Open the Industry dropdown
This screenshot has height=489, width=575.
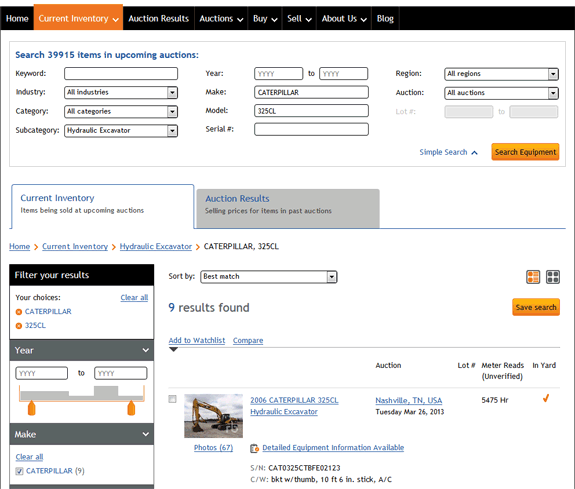[x=121, y=92]
